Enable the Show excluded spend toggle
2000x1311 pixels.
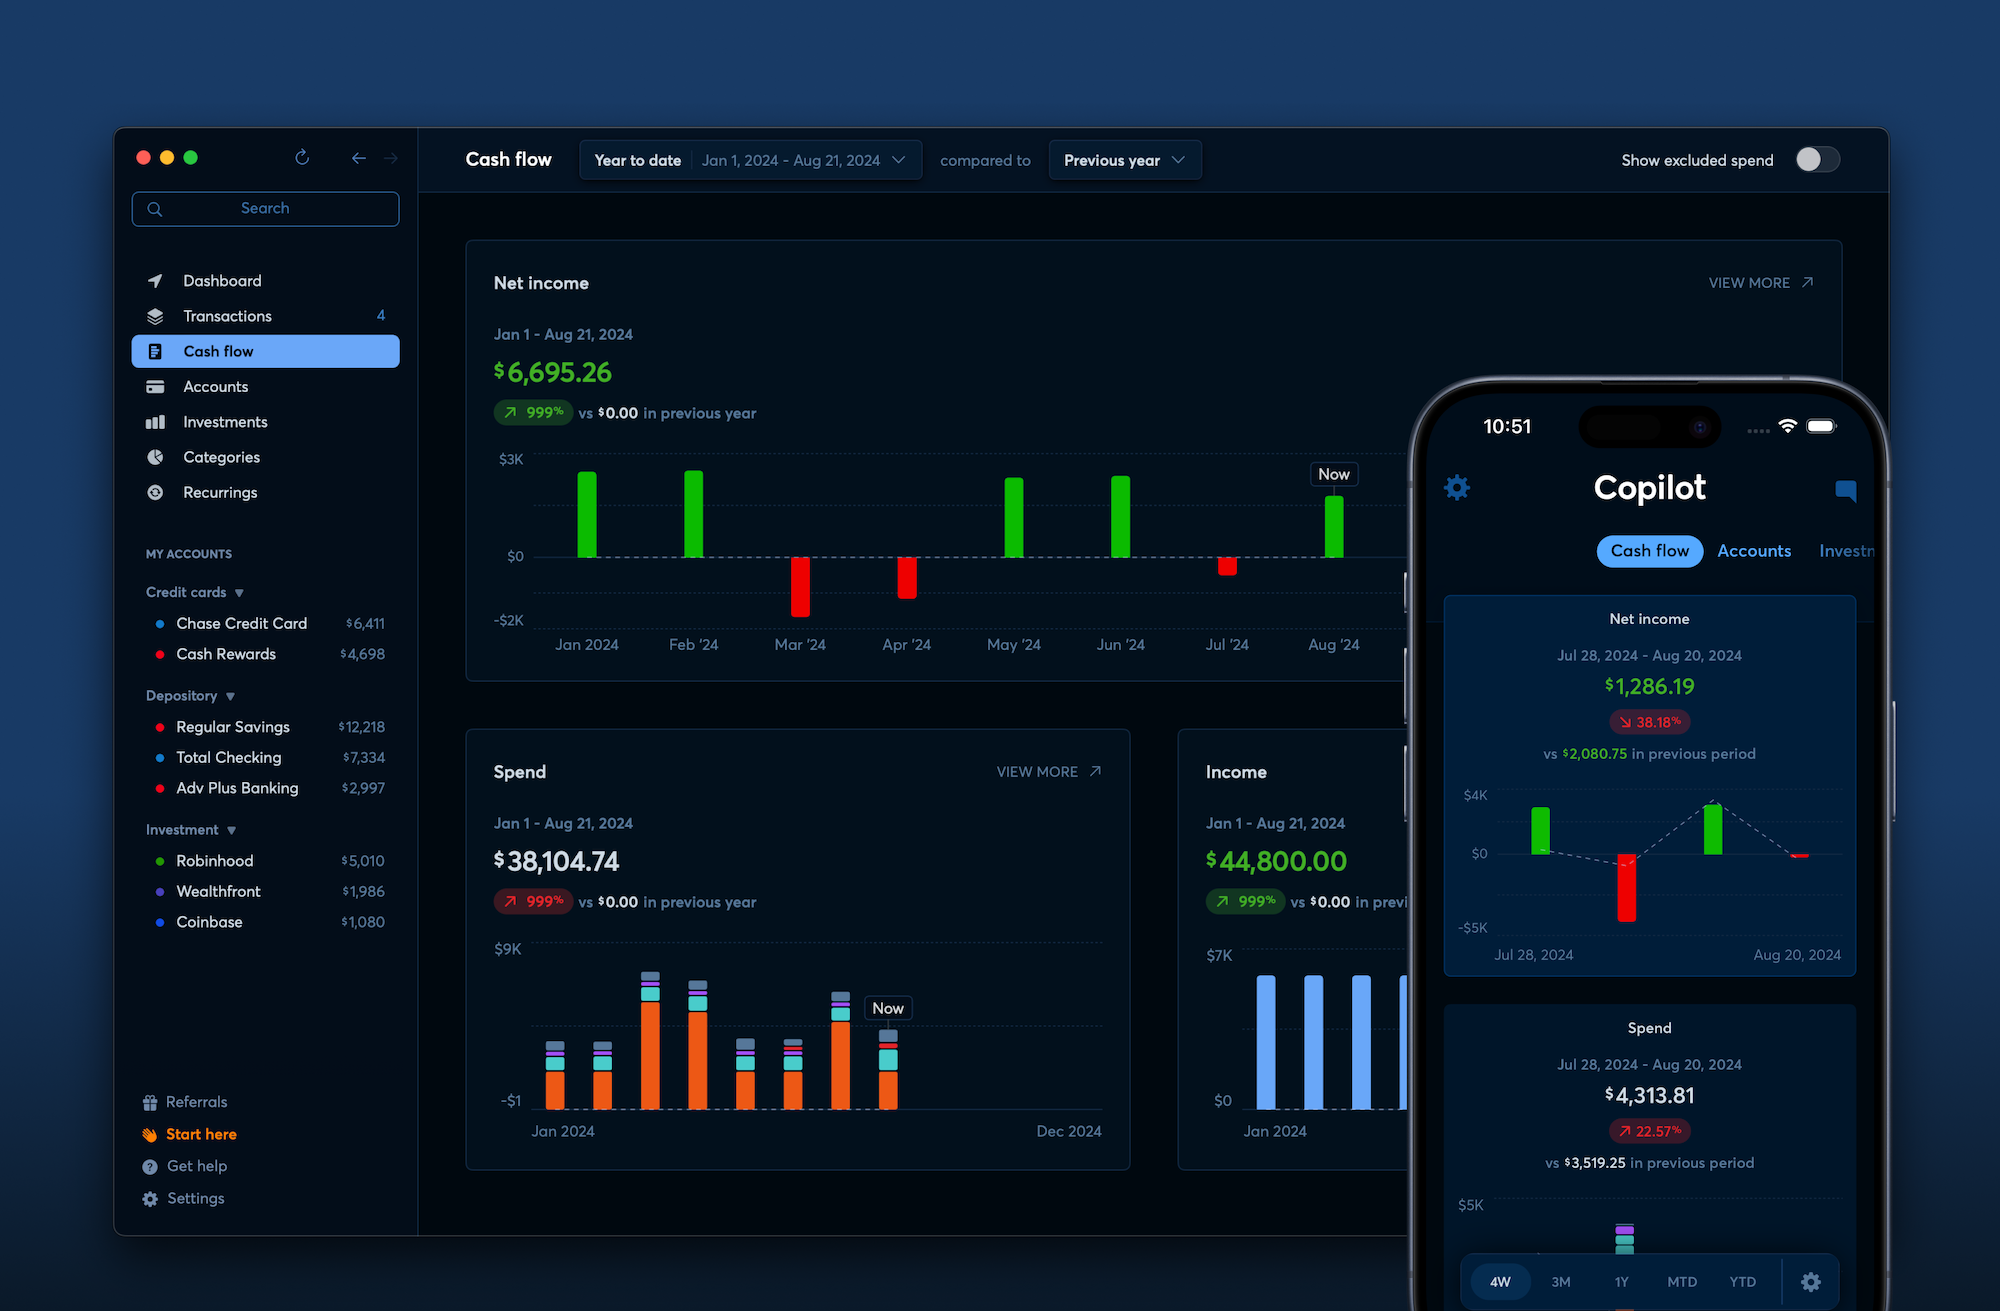1816,159
